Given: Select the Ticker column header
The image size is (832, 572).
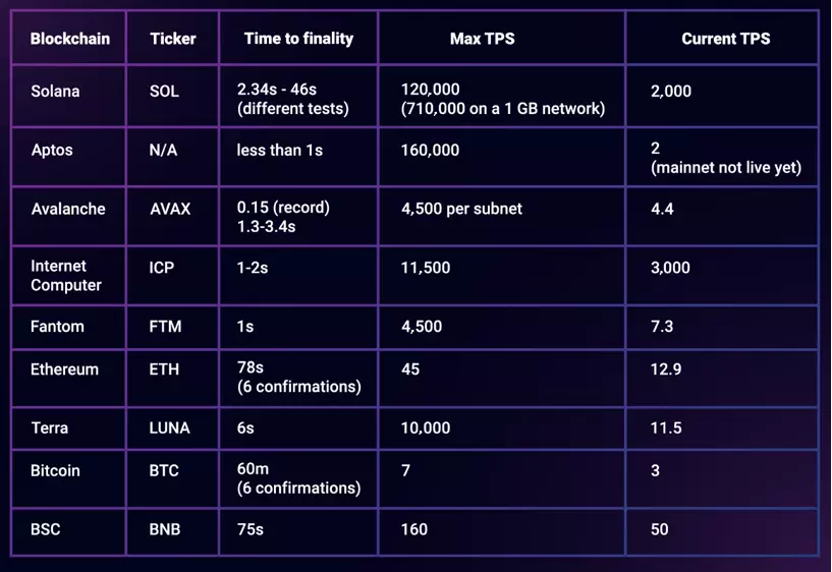Looking at the screenshot, I should pos(172,38).
